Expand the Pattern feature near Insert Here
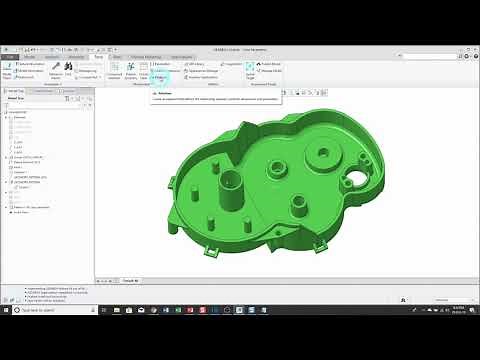Screen dimensions: 480x360 6,207
